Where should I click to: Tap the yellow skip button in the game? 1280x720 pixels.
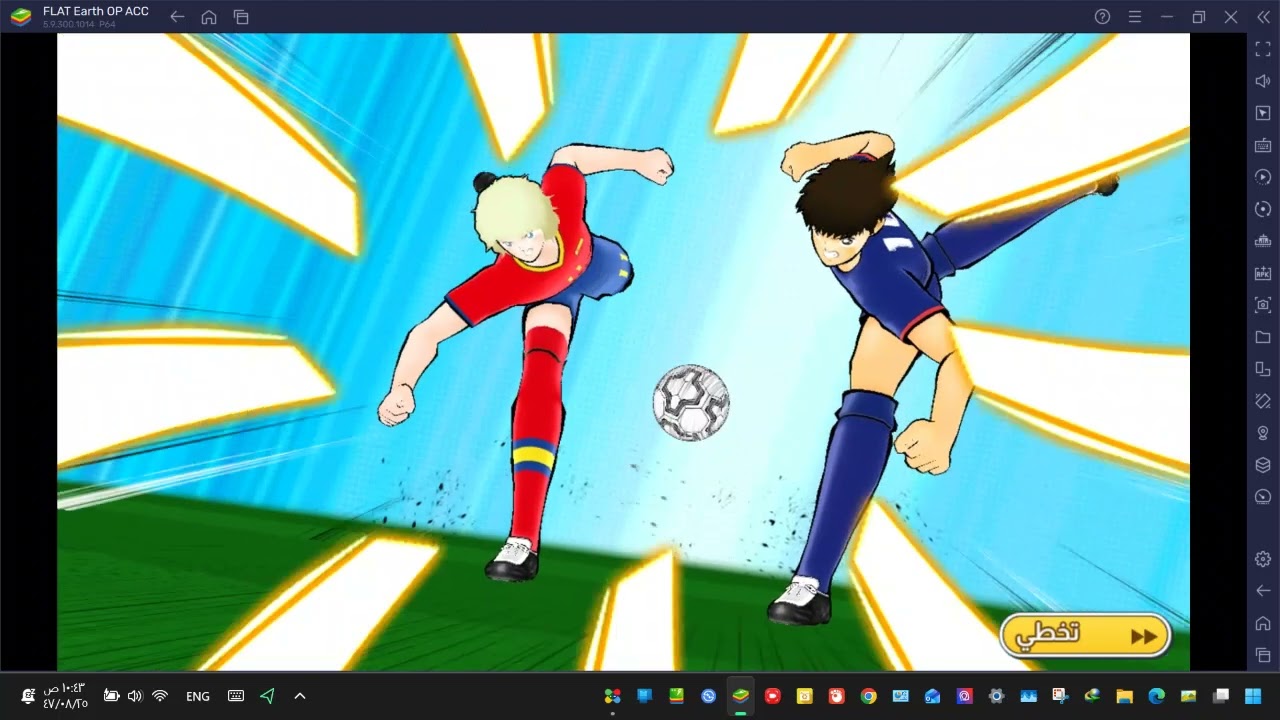coord(1085,636)
